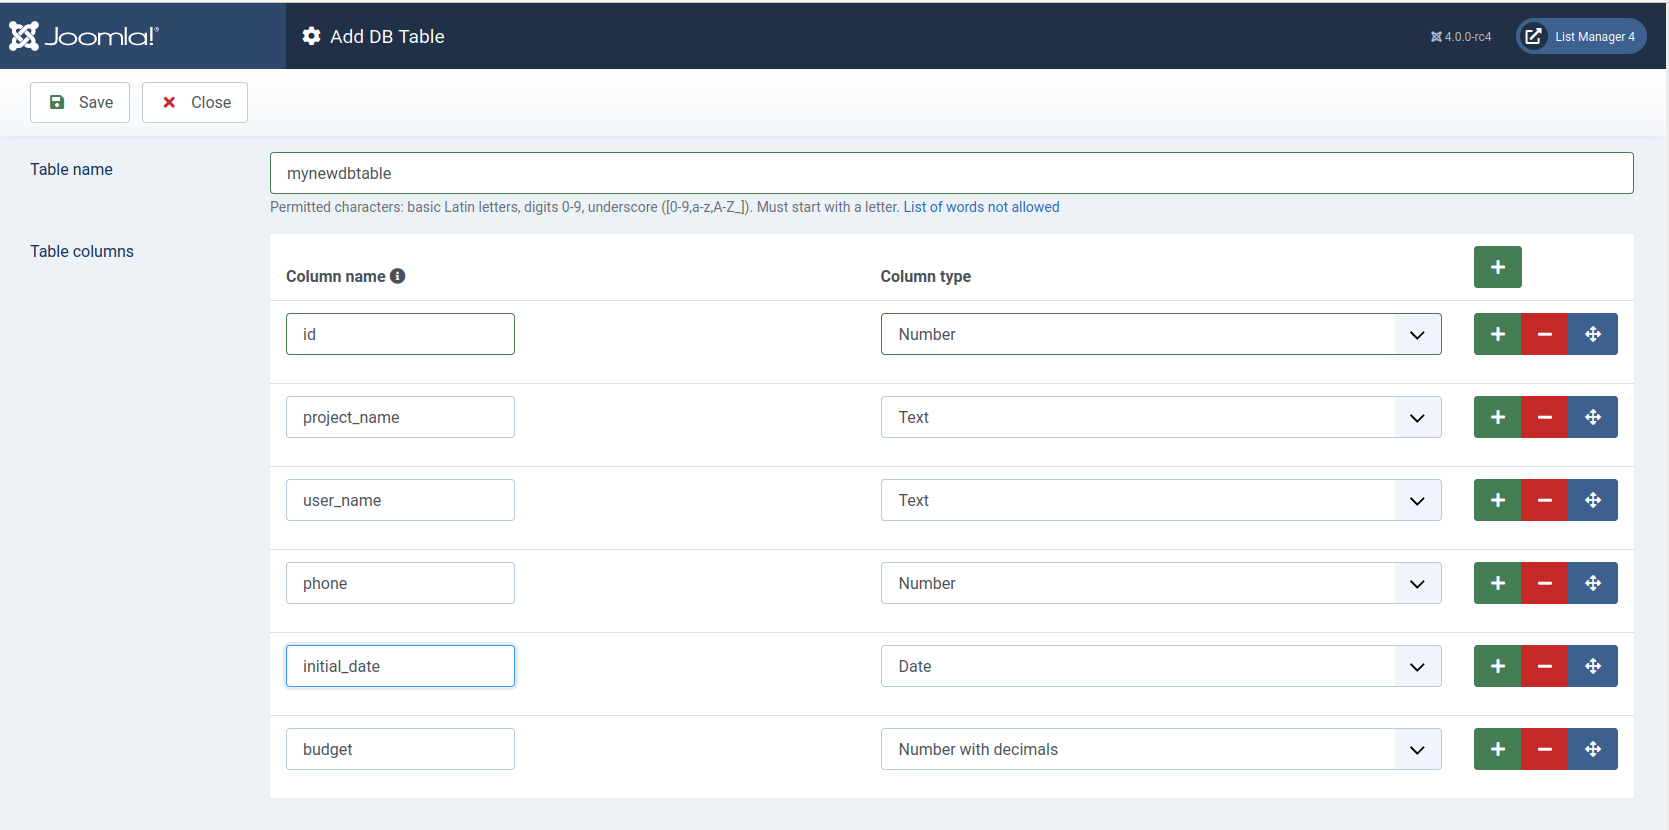Open List of words not allowed link
1669x830 pixels.
pos(981,207)
